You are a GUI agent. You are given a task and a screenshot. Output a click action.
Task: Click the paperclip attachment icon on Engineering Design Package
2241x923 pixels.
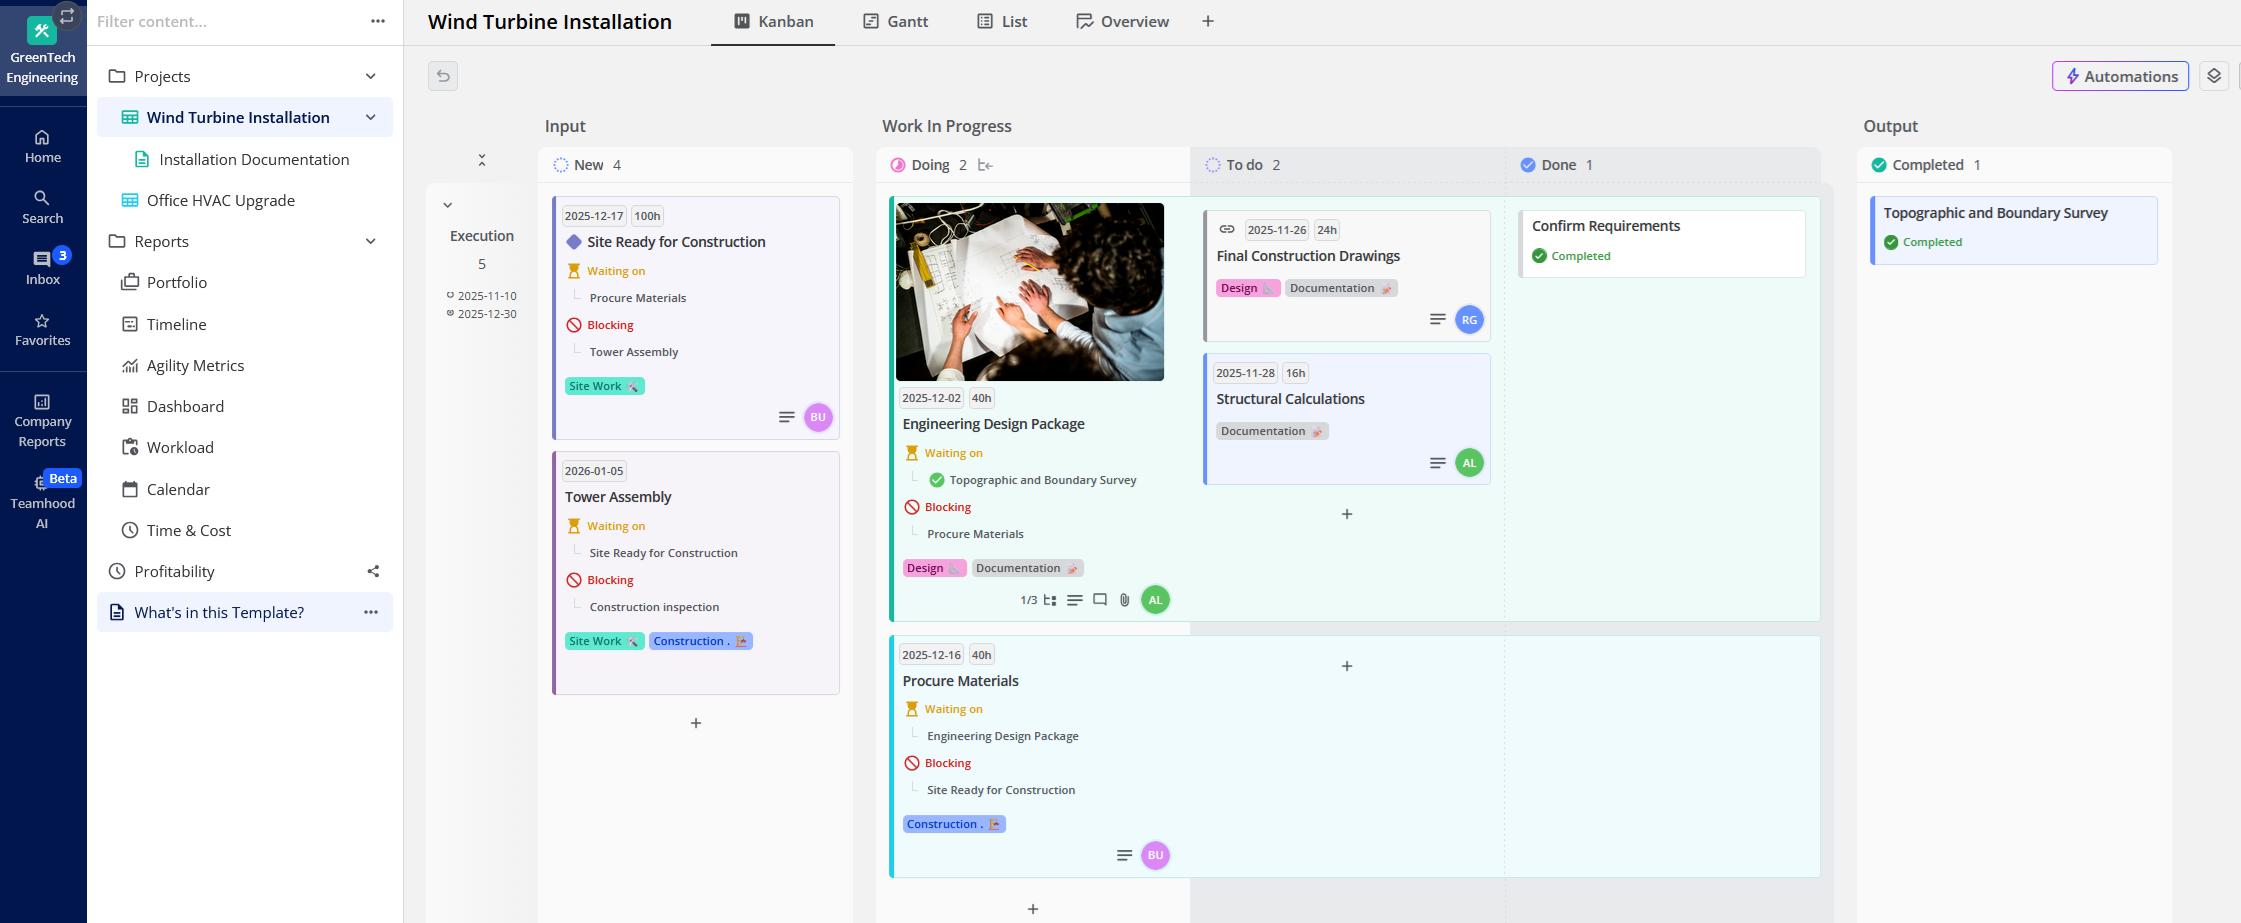tap(1124, 599)
